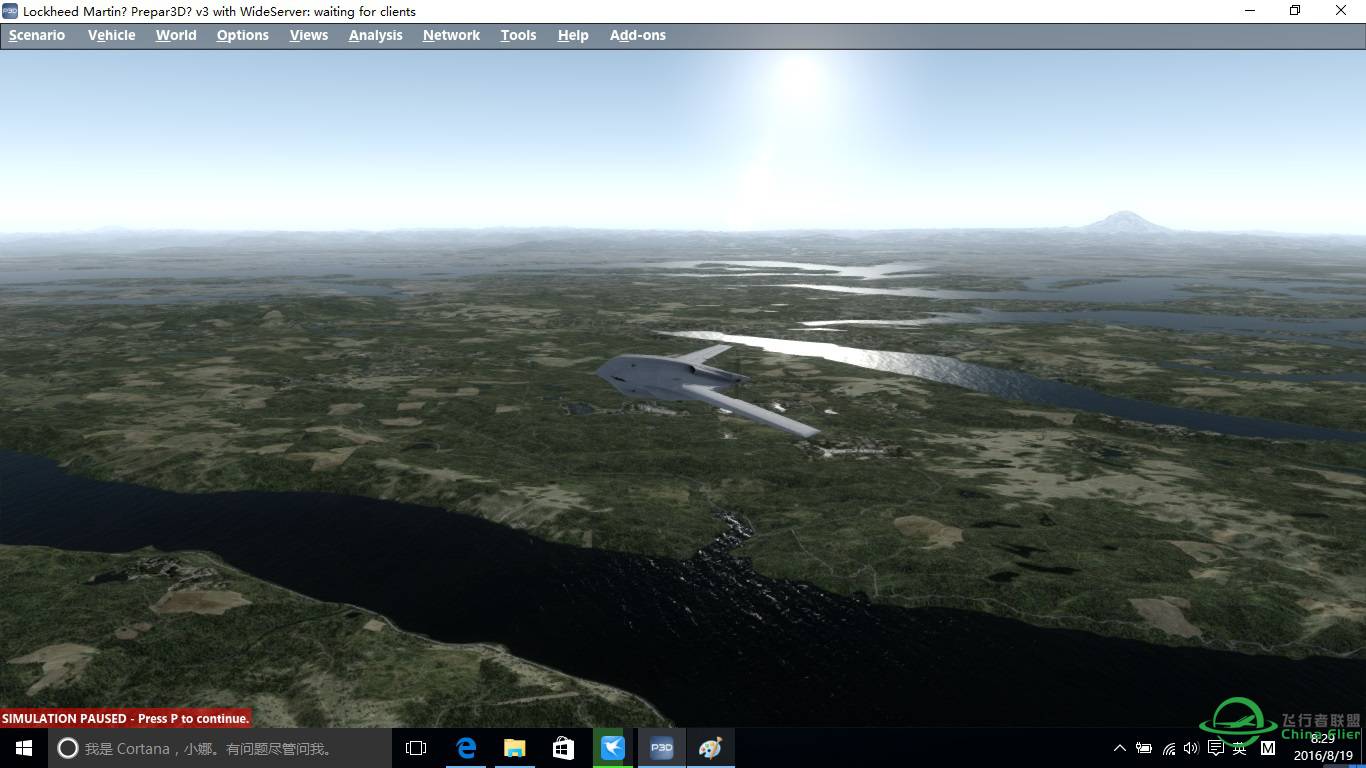Open the Help menu
Image resolution: width=1366 pixels, height=768 pixels.
tap(573, 35)
